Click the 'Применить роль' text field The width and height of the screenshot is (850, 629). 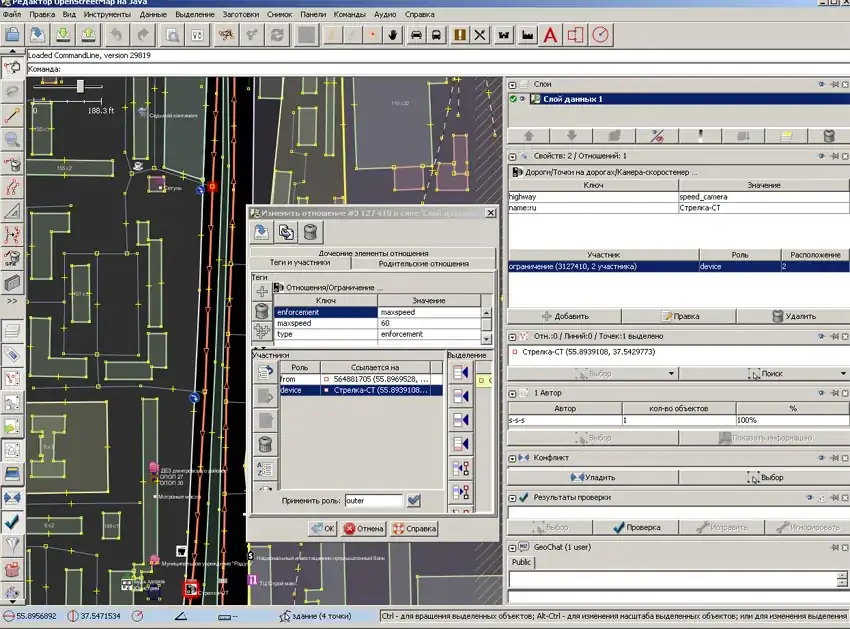pyautogui.click(x=373, y=500)
